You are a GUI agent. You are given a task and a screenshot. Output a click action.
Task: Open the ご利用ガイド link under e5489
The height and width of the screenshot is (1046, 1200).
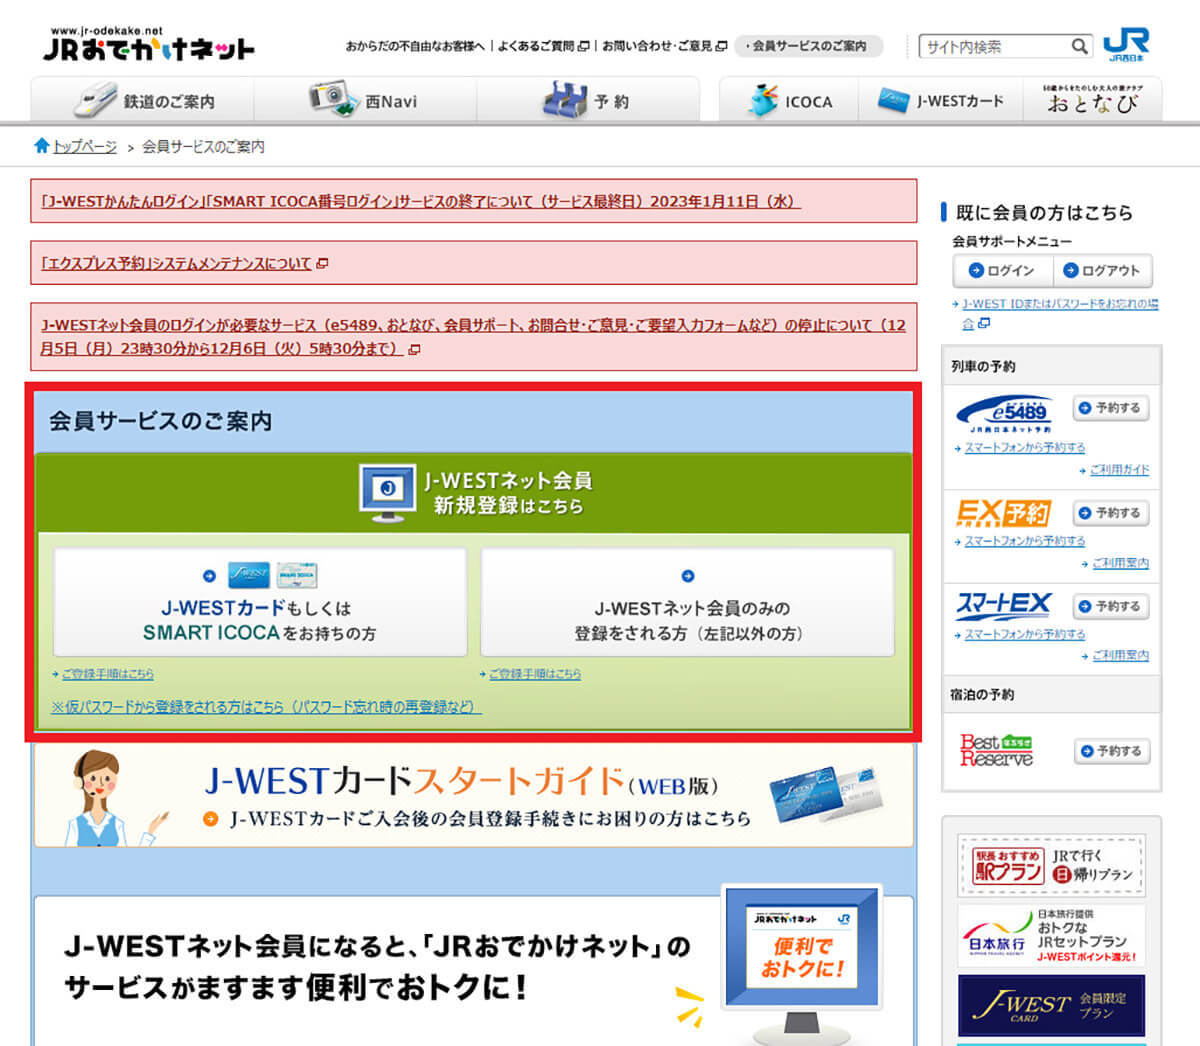pyautogui.click(x=1119, y=470)
